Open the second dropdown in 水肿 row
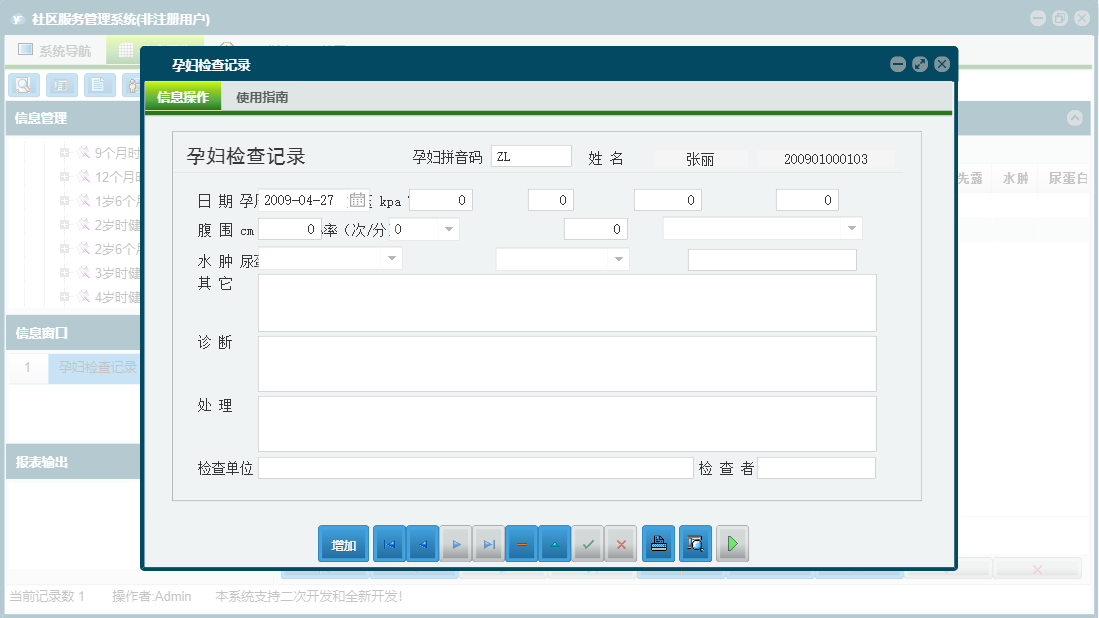The height and width of the screenshot is (618, 1099). (618, 259)
